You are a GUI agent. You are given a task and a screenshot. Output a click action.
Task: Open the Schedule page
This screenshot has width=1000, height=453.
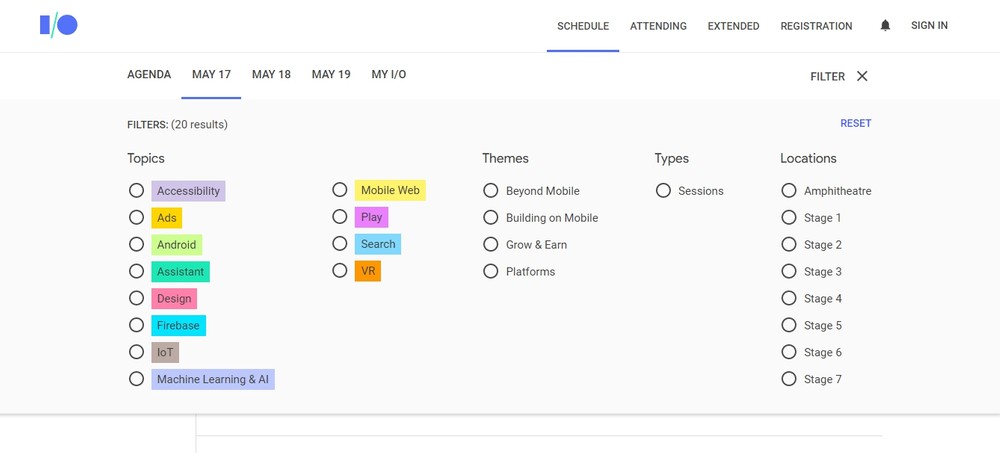coord(583,26)
